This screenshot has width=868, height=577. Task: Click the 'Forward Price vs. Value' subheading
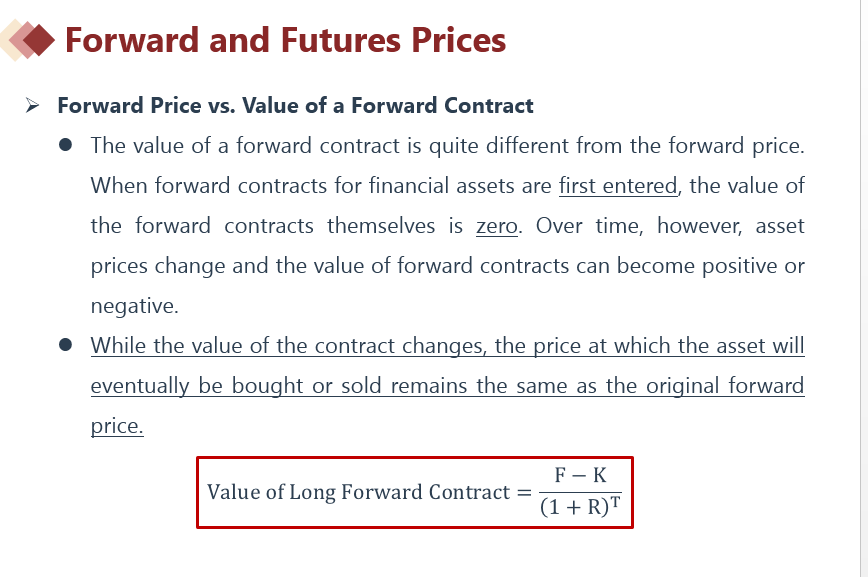click(295, 106)
